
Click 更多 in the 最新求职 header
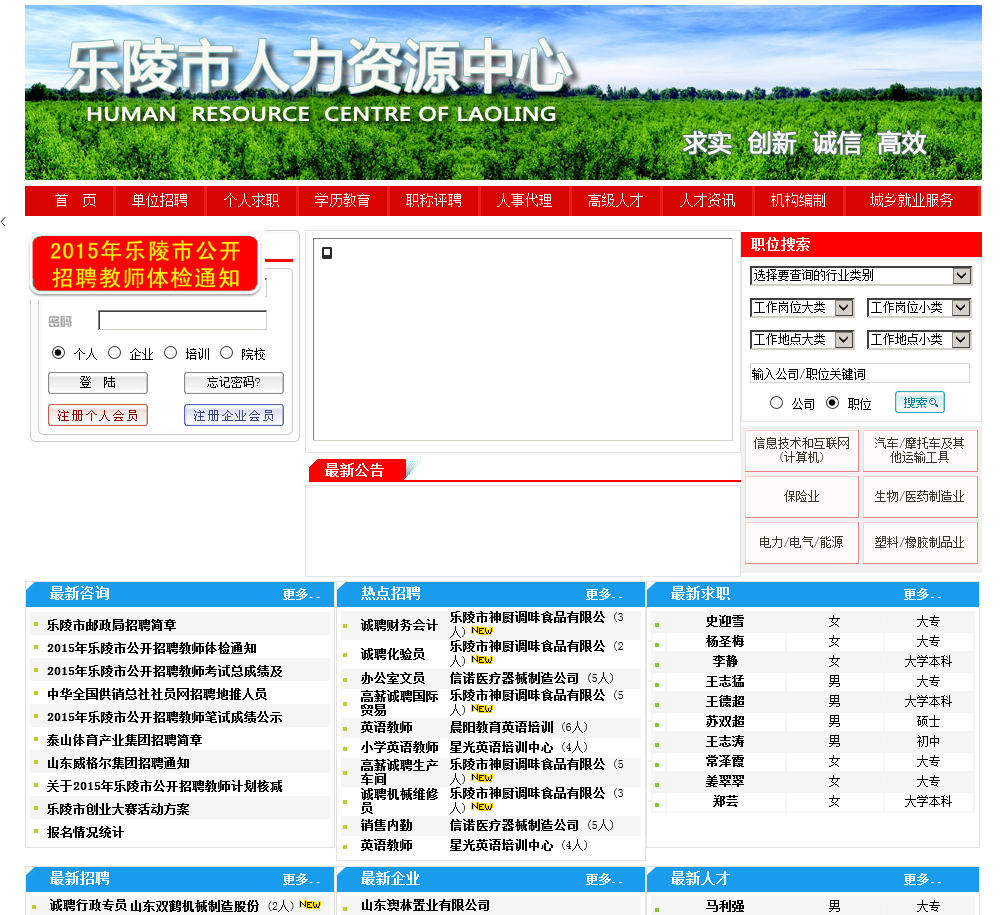[922, 595]
